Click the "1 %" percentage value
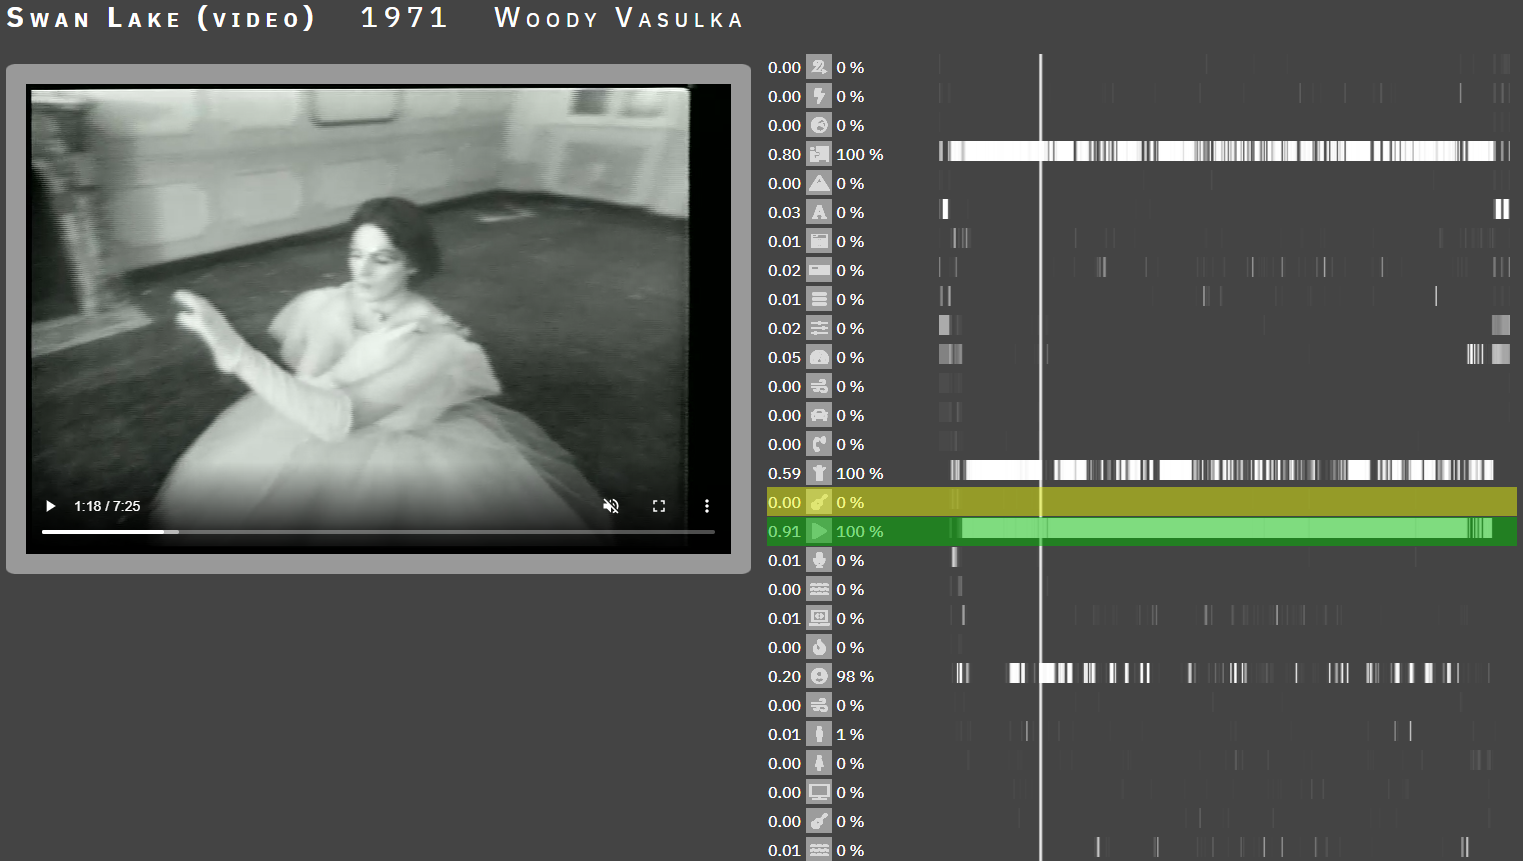 point(850,734)
